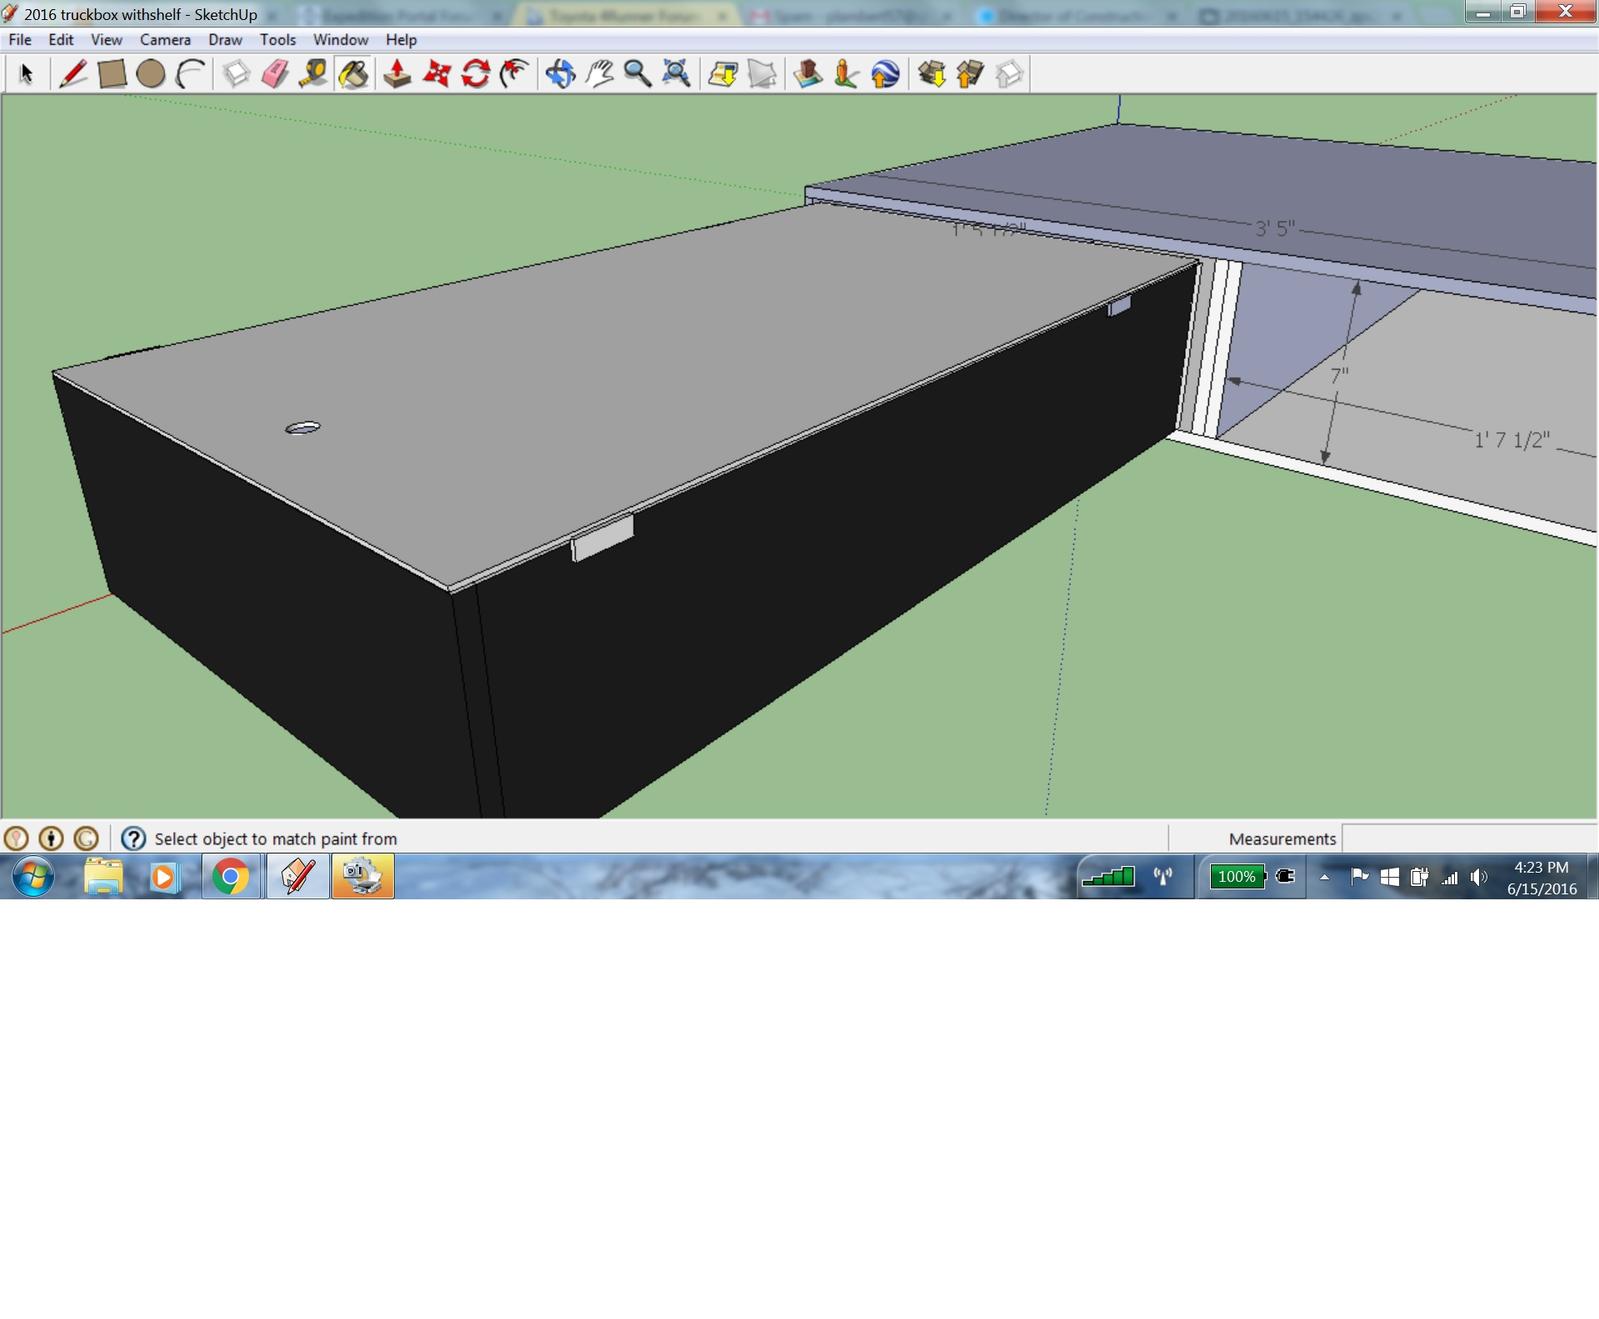Select the Line pencil tool
The width and height of the screenshot is (1599, 1319).
point(72,74)
